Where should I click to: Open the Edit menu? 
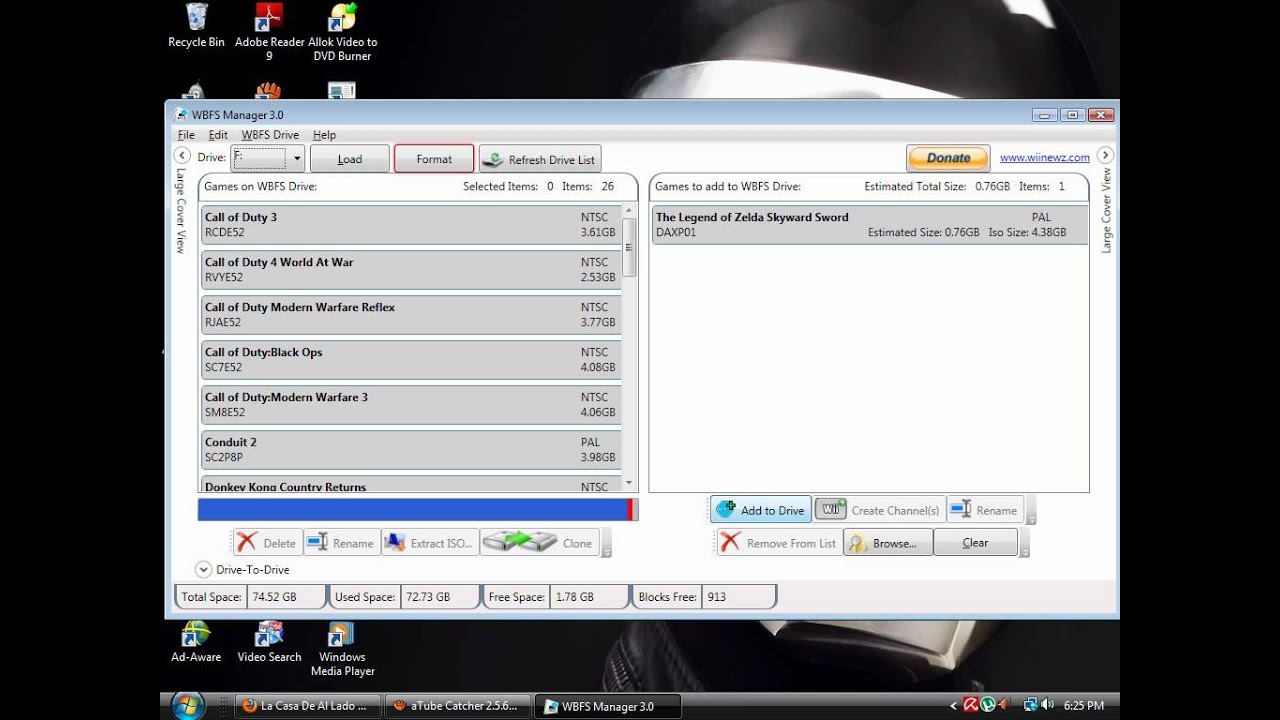coord(218,135)
